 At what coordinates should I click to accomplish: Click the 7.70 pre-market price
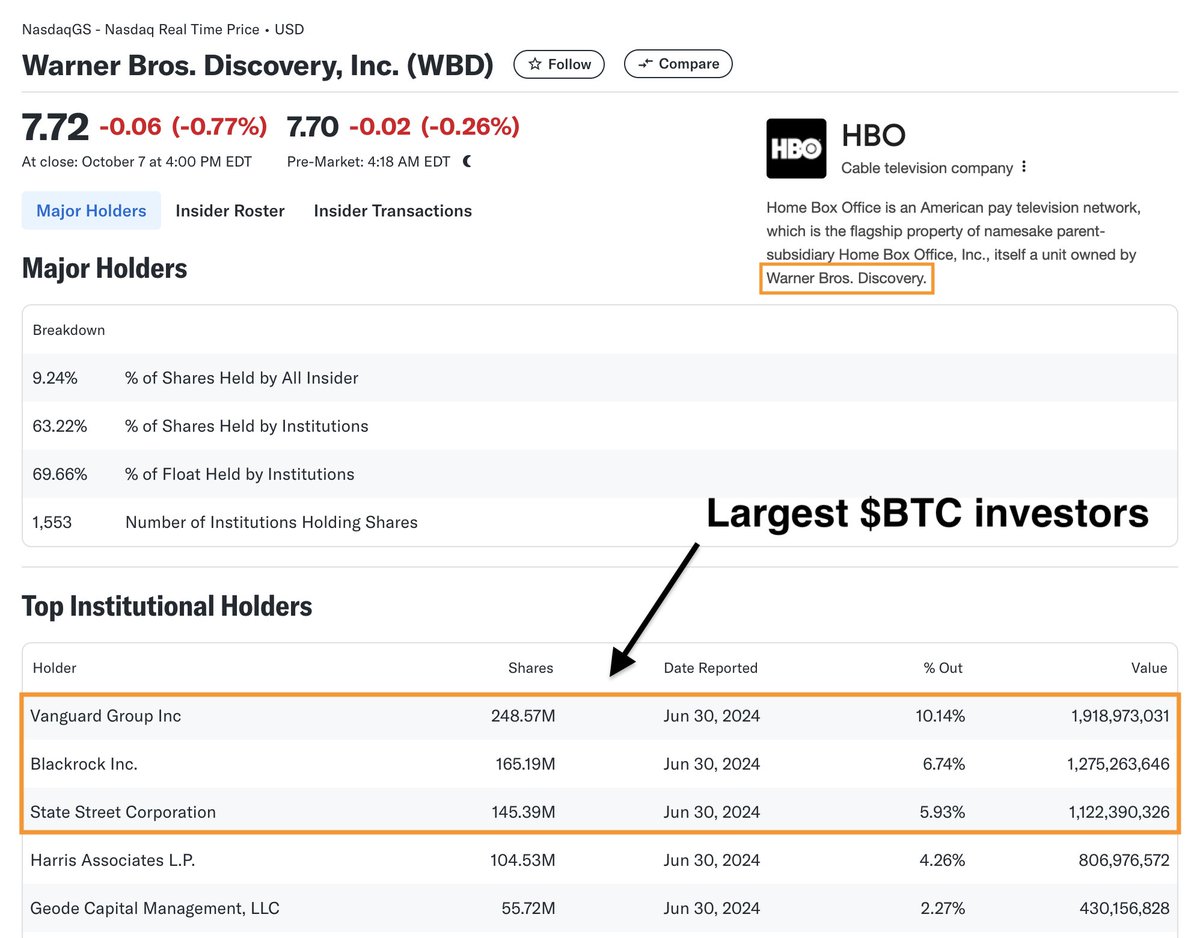coord(313,127)
